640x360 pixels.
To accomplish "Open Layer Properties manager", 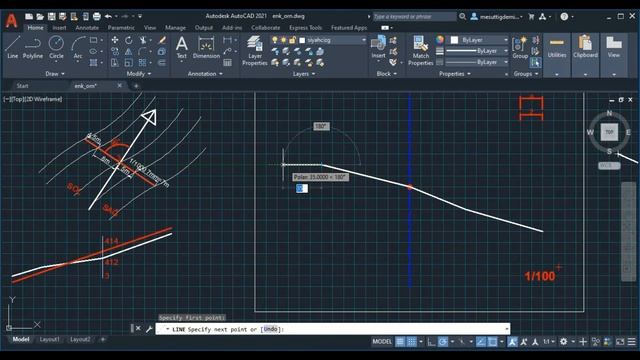I will pos(255,51).
